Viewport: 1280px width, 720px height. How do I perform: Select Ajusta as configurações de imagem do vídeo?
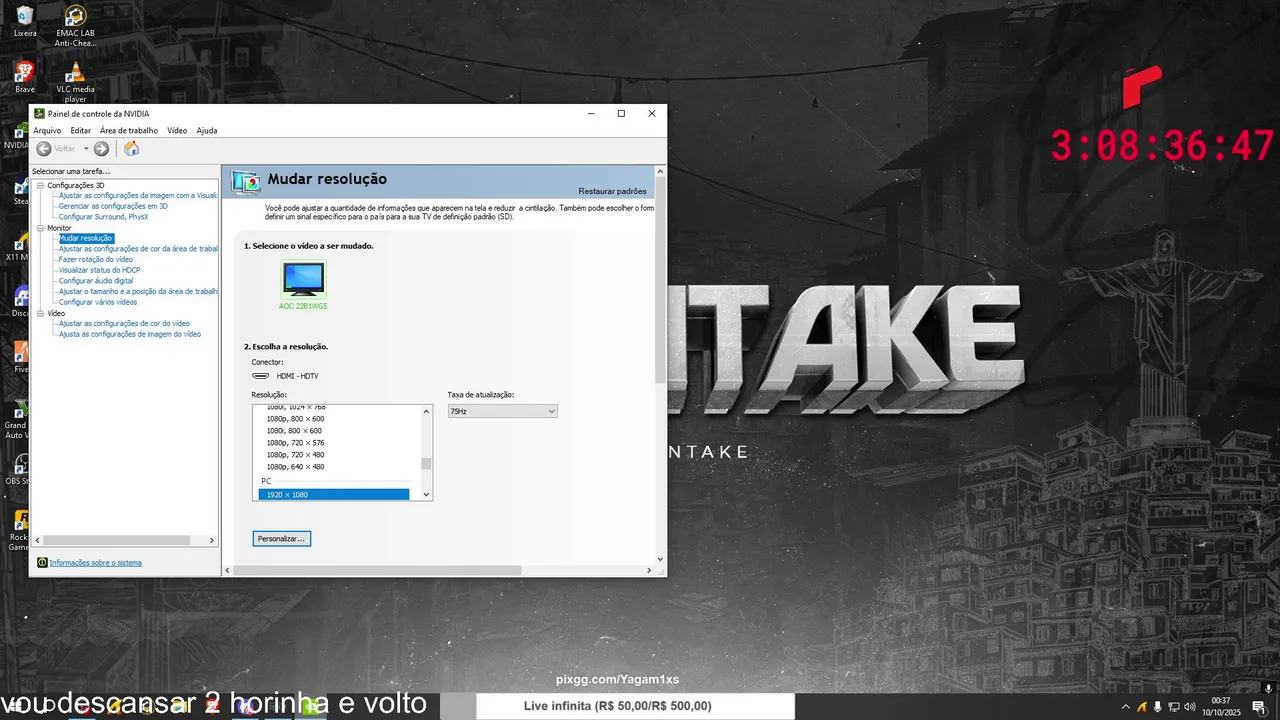[130, 334]
